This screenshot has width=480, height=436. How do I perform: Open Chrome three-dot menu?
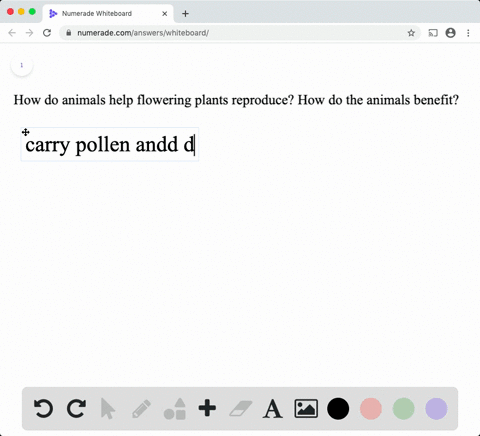pyautogui.click(x=468, y=33)
